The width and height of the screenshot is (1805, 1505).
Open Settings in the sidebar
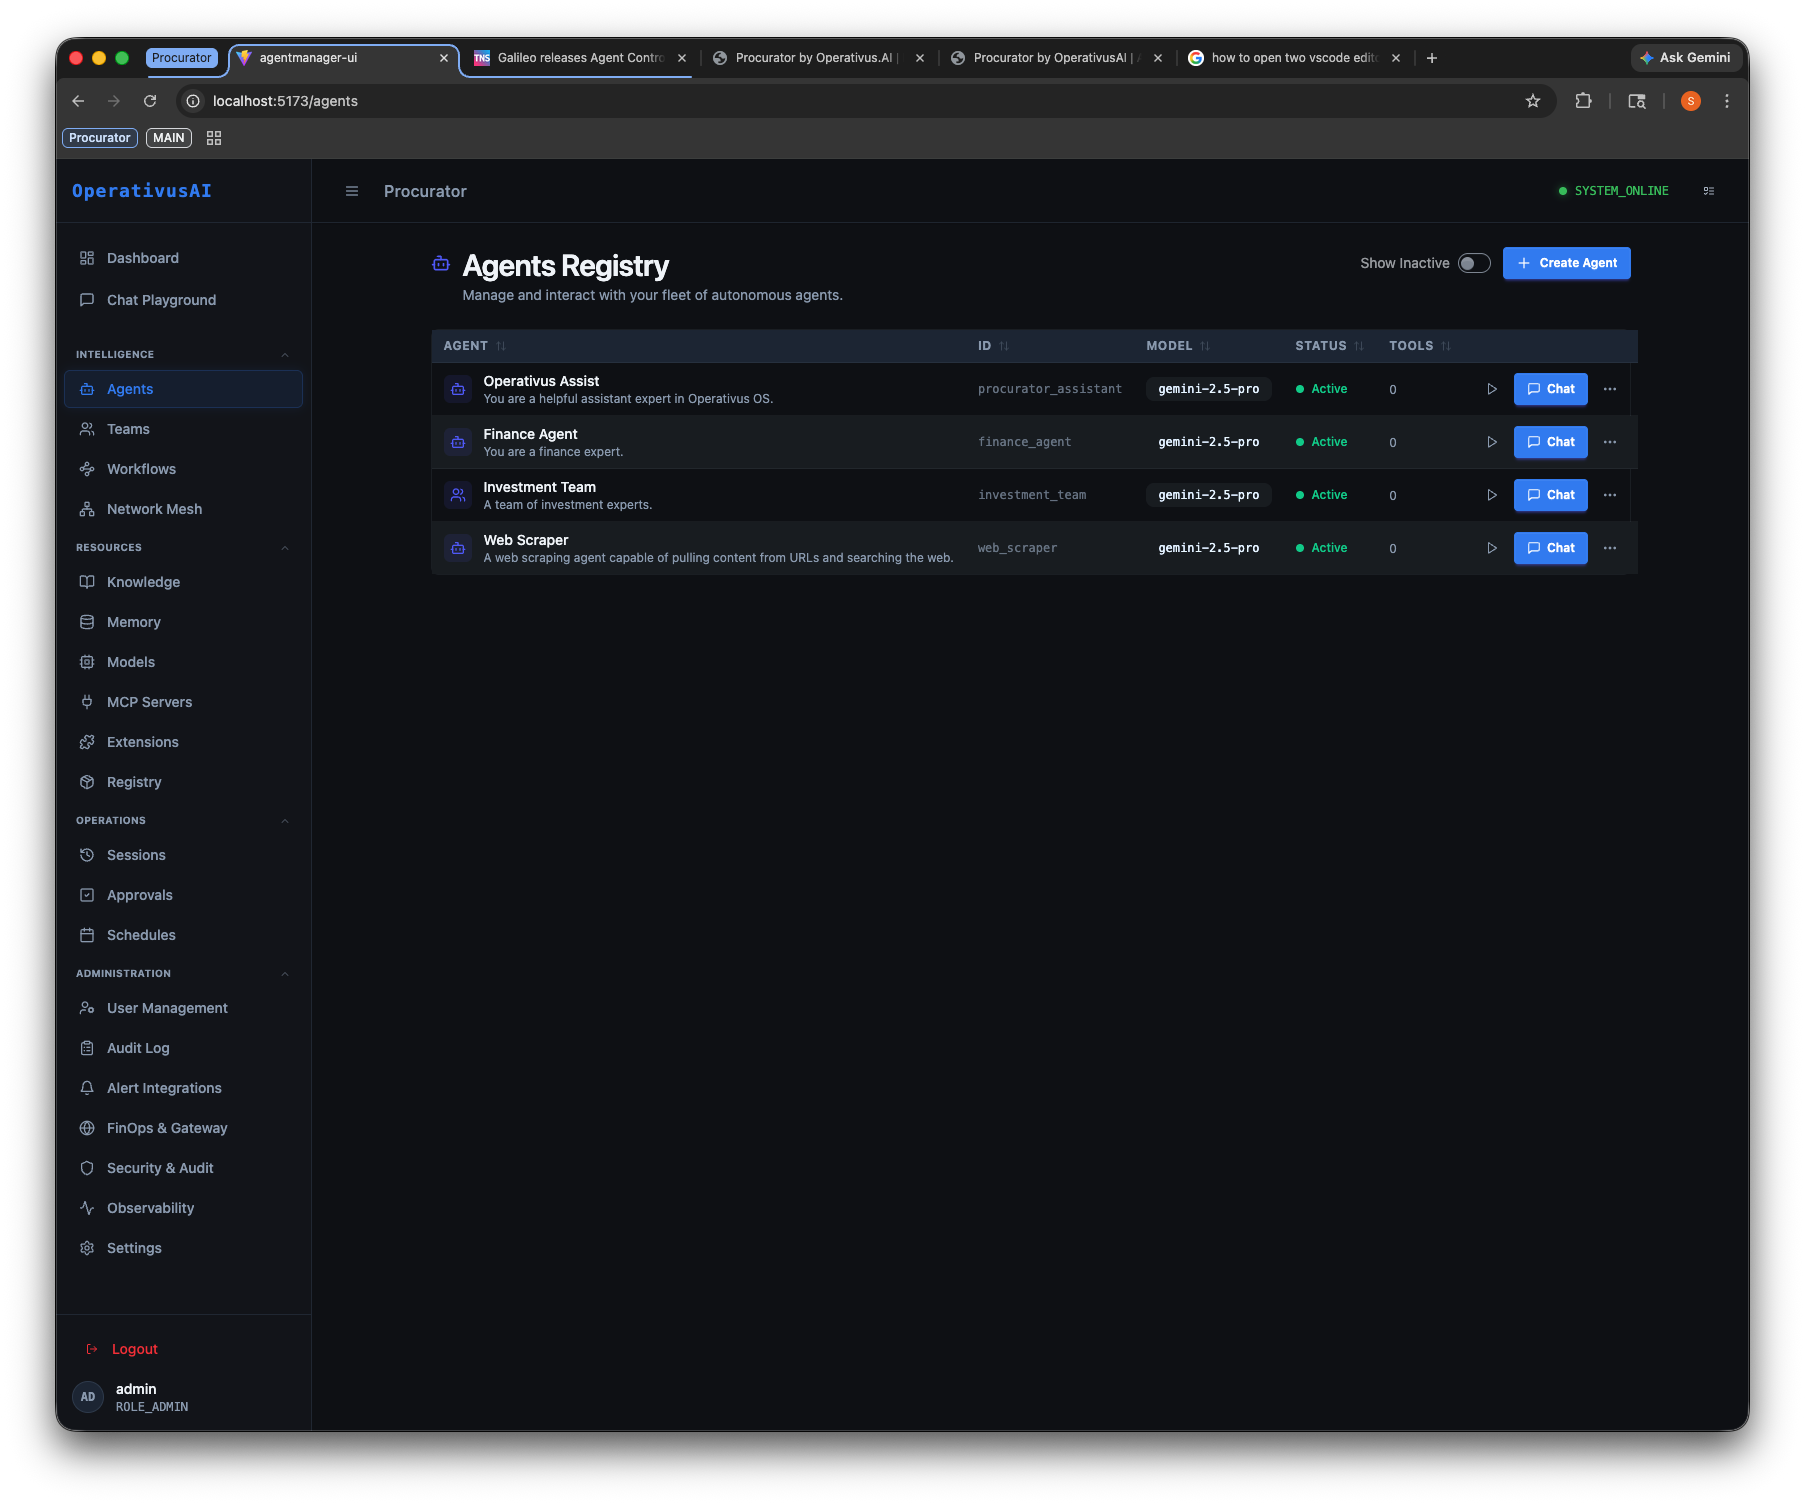[184, 1248]
